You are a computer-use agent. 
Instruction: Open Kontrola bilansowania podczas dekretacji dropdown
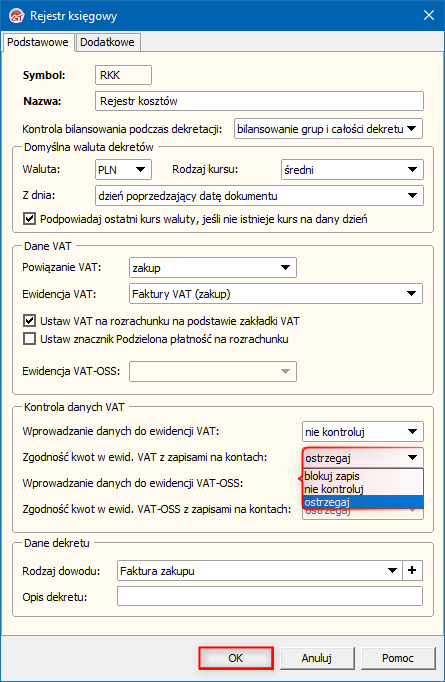tap(328, 129)
